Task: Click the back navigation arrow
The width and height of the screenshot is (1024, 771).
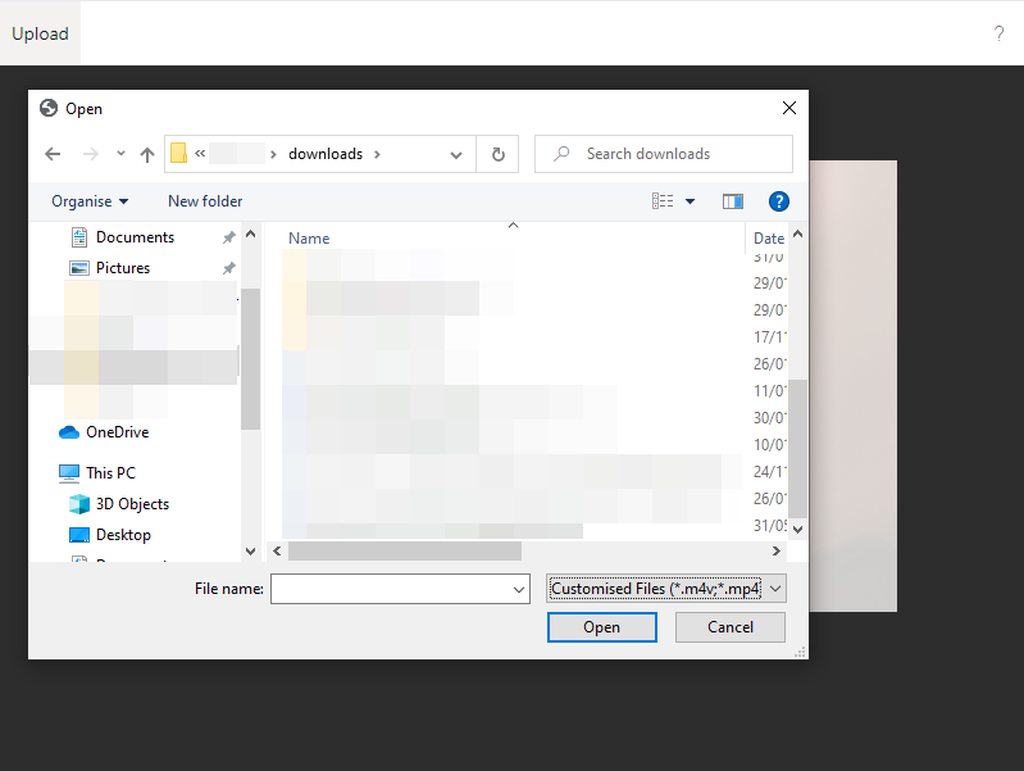Action: pos(52,154)
